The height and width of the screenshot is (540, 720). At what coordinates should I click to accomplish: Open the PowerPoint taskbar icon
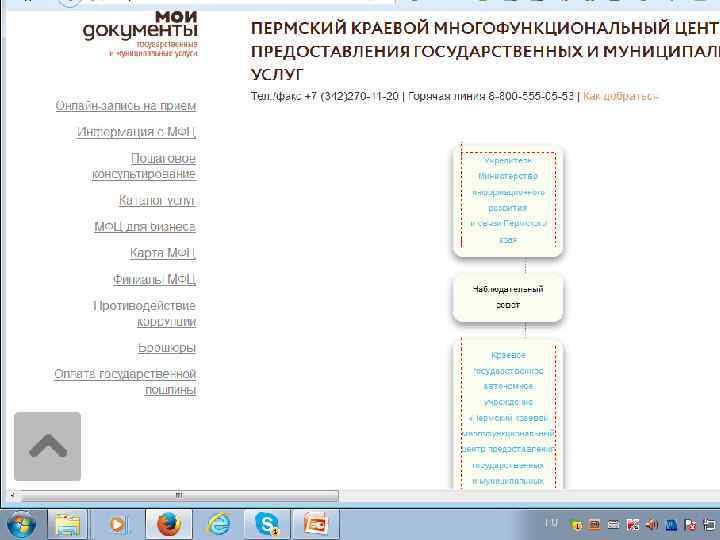pos(316,524)
